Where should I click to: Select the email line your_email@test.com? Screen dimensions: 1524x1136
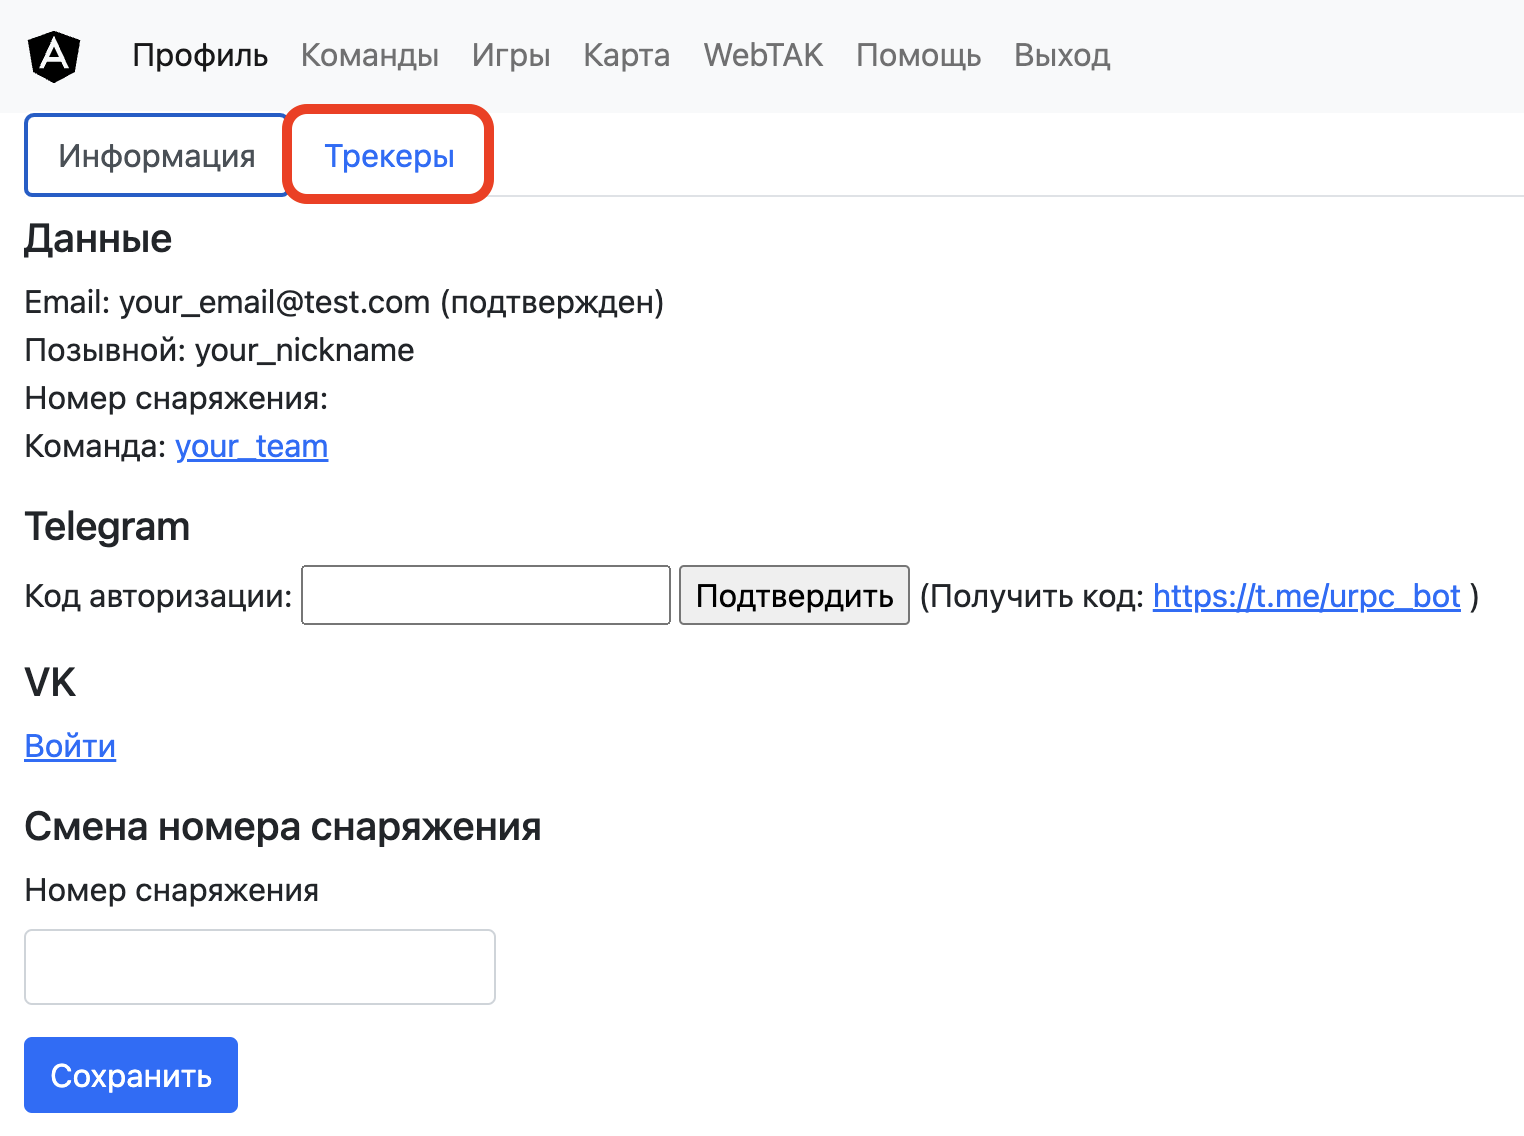(x=344, y=302)
